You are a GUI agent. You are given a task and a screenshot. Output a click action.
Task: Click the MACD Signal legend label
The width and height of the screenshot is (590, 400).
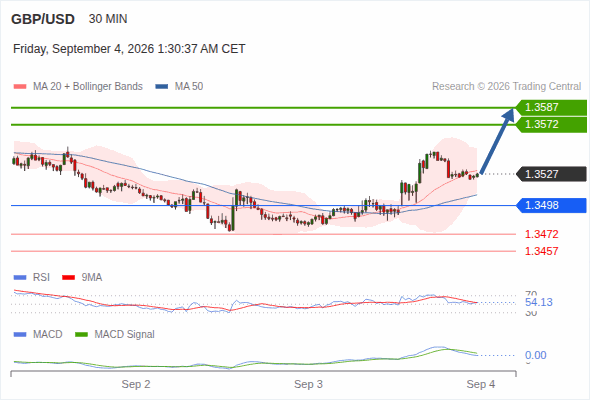pyautogui.click(x=125, y=335)
